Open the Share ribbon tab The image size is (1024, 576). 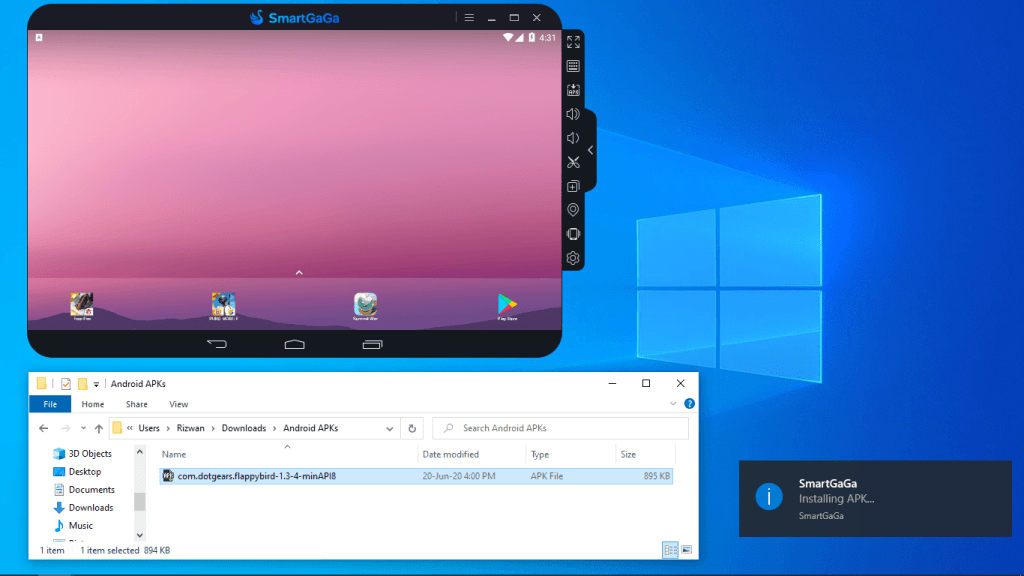pyautogui.click(x=136, y=404)
